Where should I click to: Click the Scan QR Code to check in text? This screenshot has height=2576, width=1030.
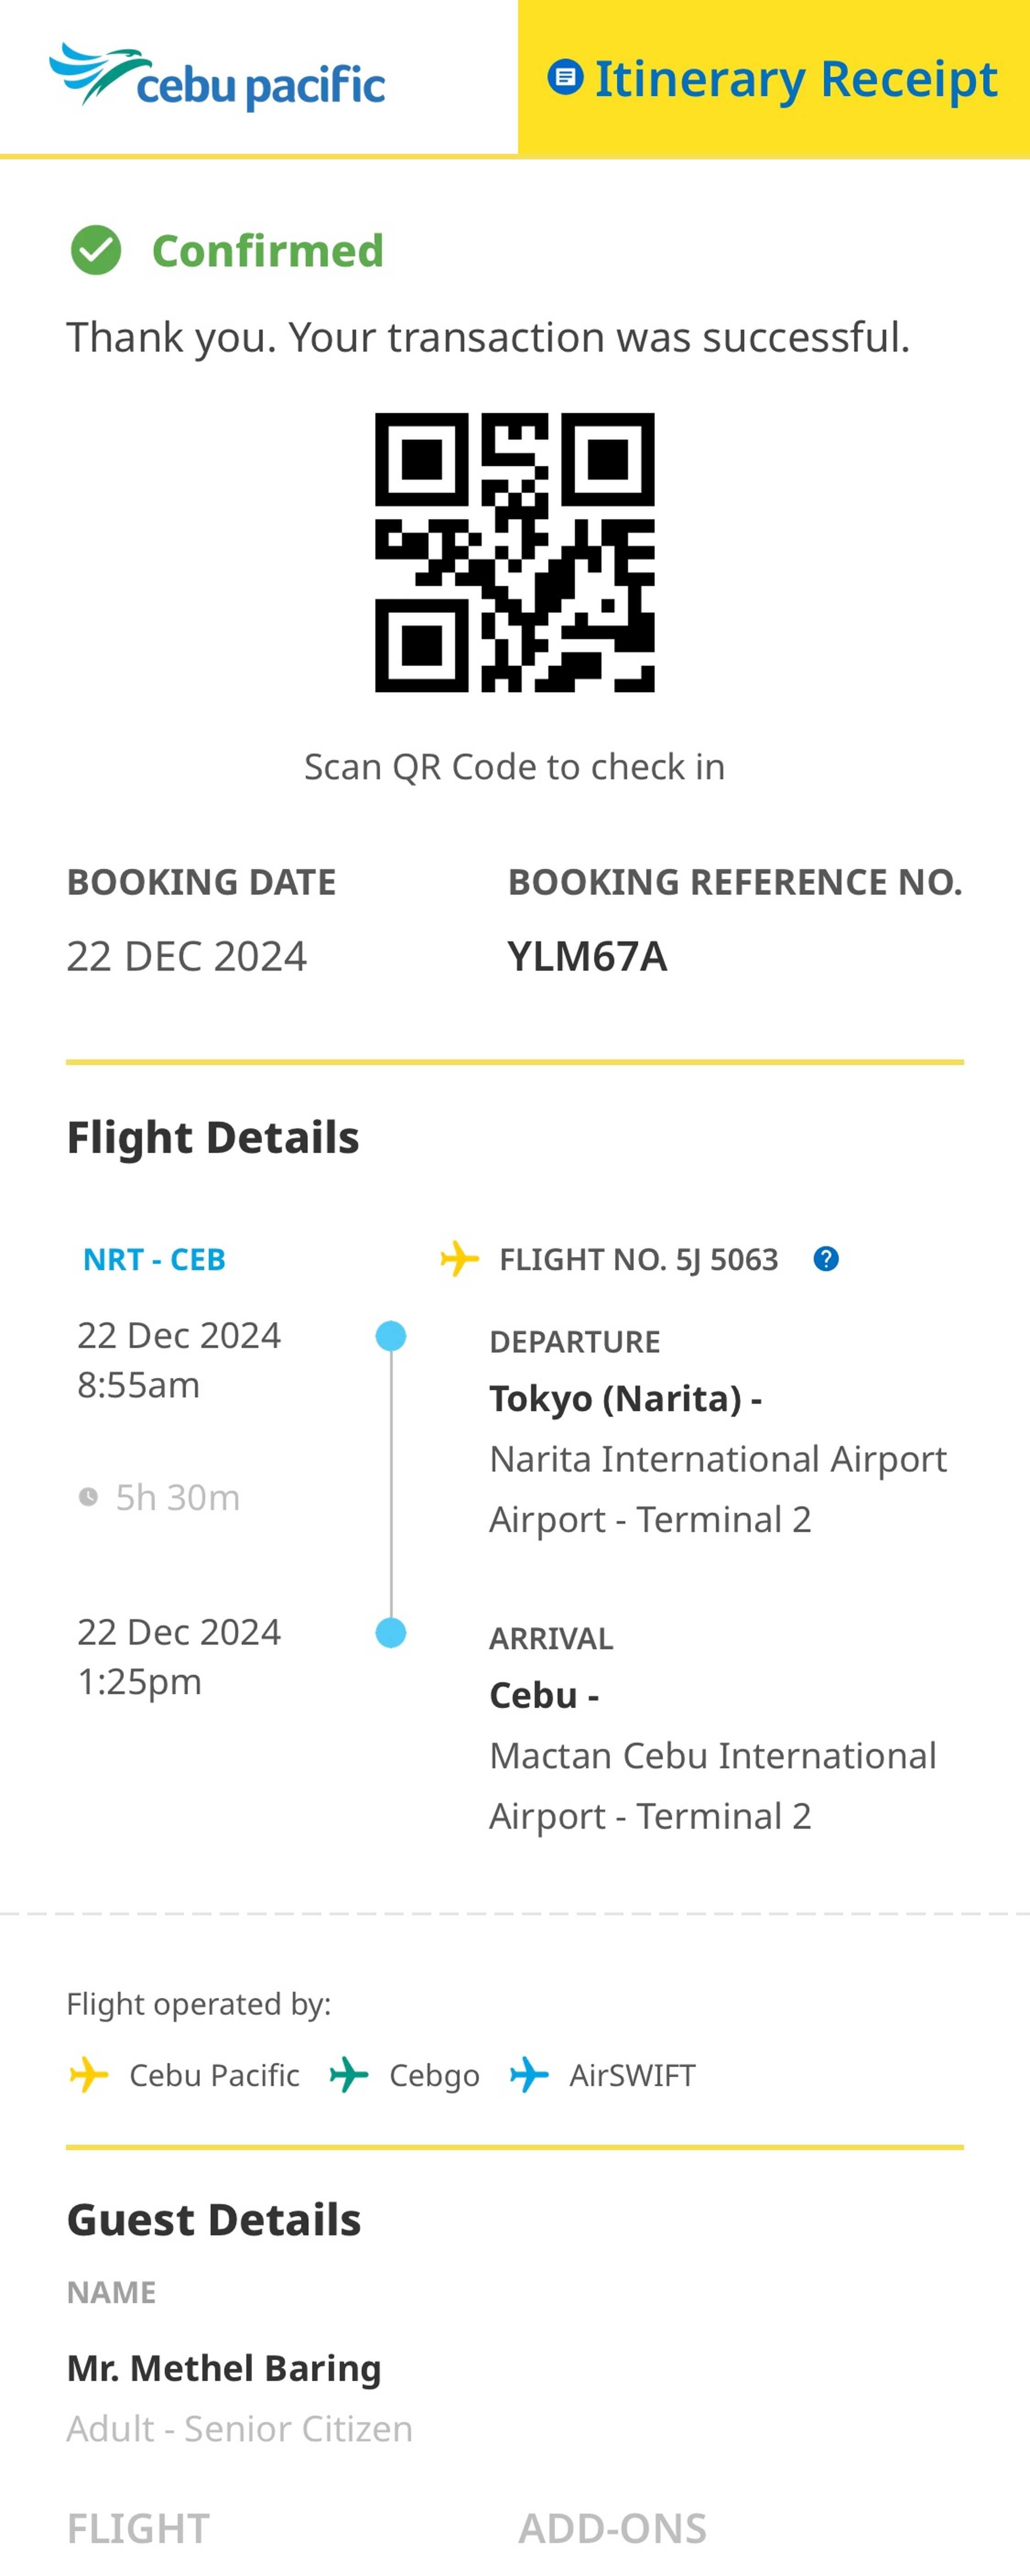(x=514, y=767)
